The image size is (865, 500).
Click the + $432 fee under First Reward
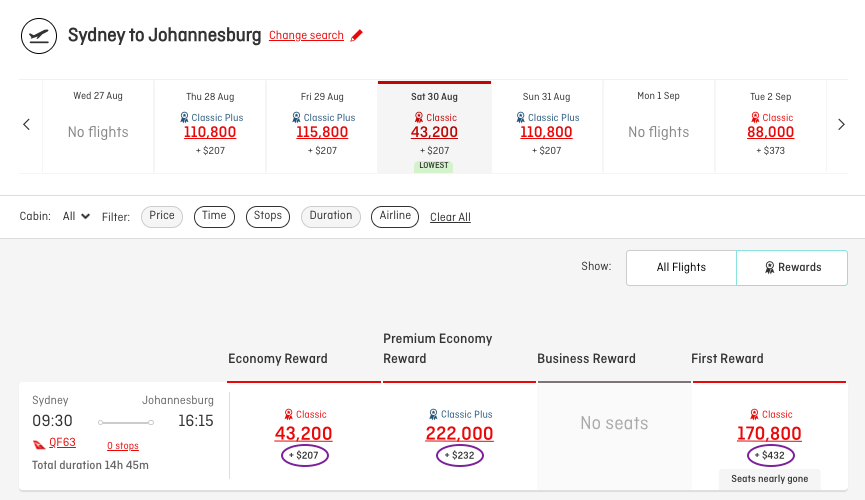(770, 456)
